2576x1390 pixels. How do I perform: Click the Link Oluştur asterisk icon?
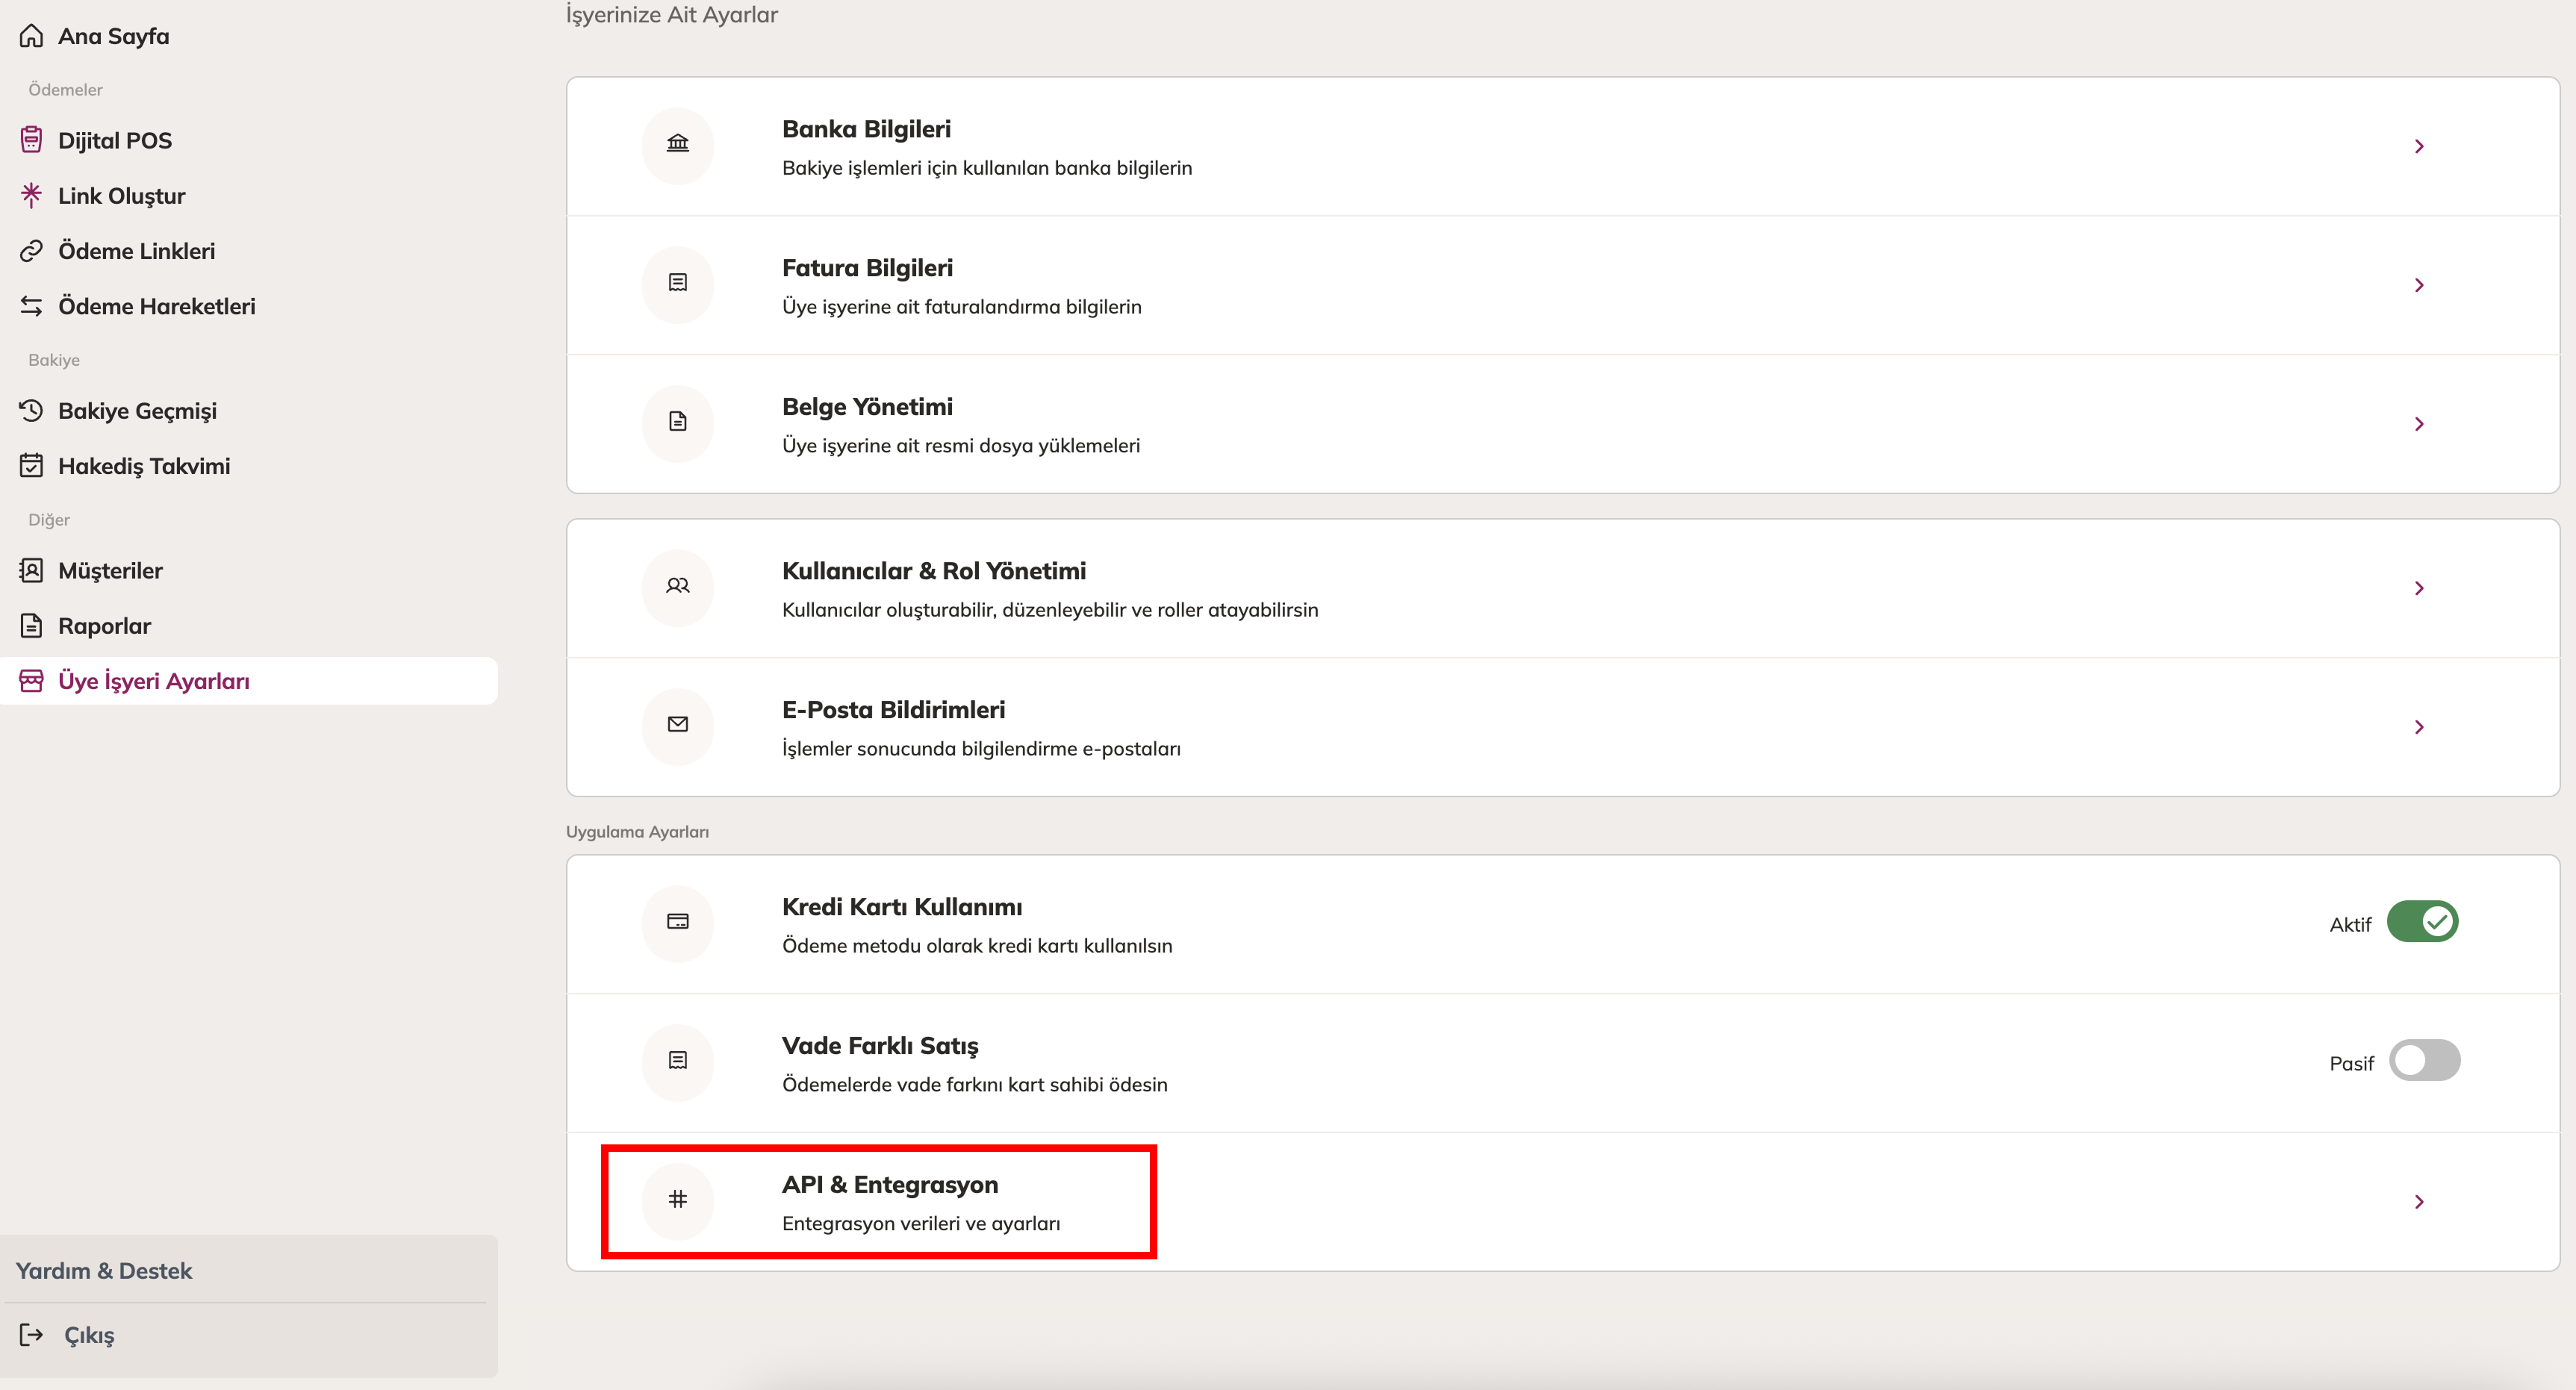pyautogui.click(x=31, y=195)
